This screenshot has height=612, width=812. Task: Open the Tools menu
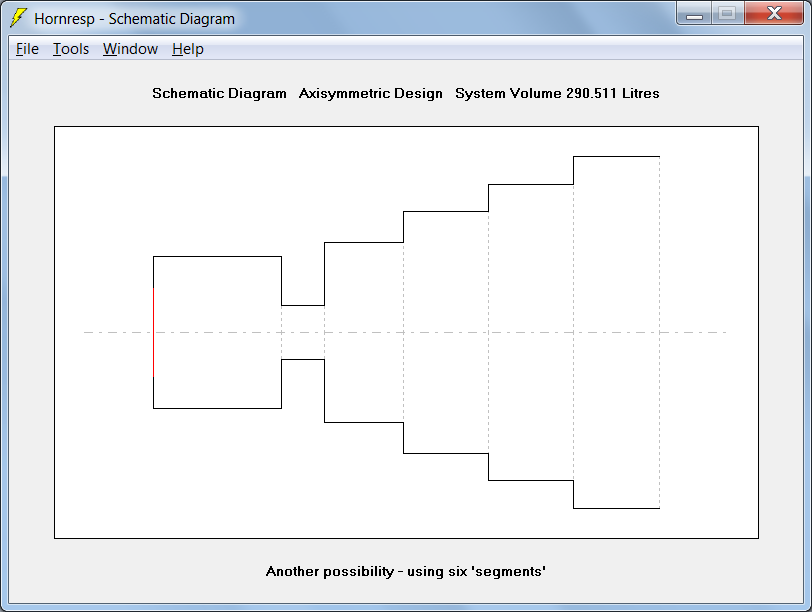tap(71, 49)
